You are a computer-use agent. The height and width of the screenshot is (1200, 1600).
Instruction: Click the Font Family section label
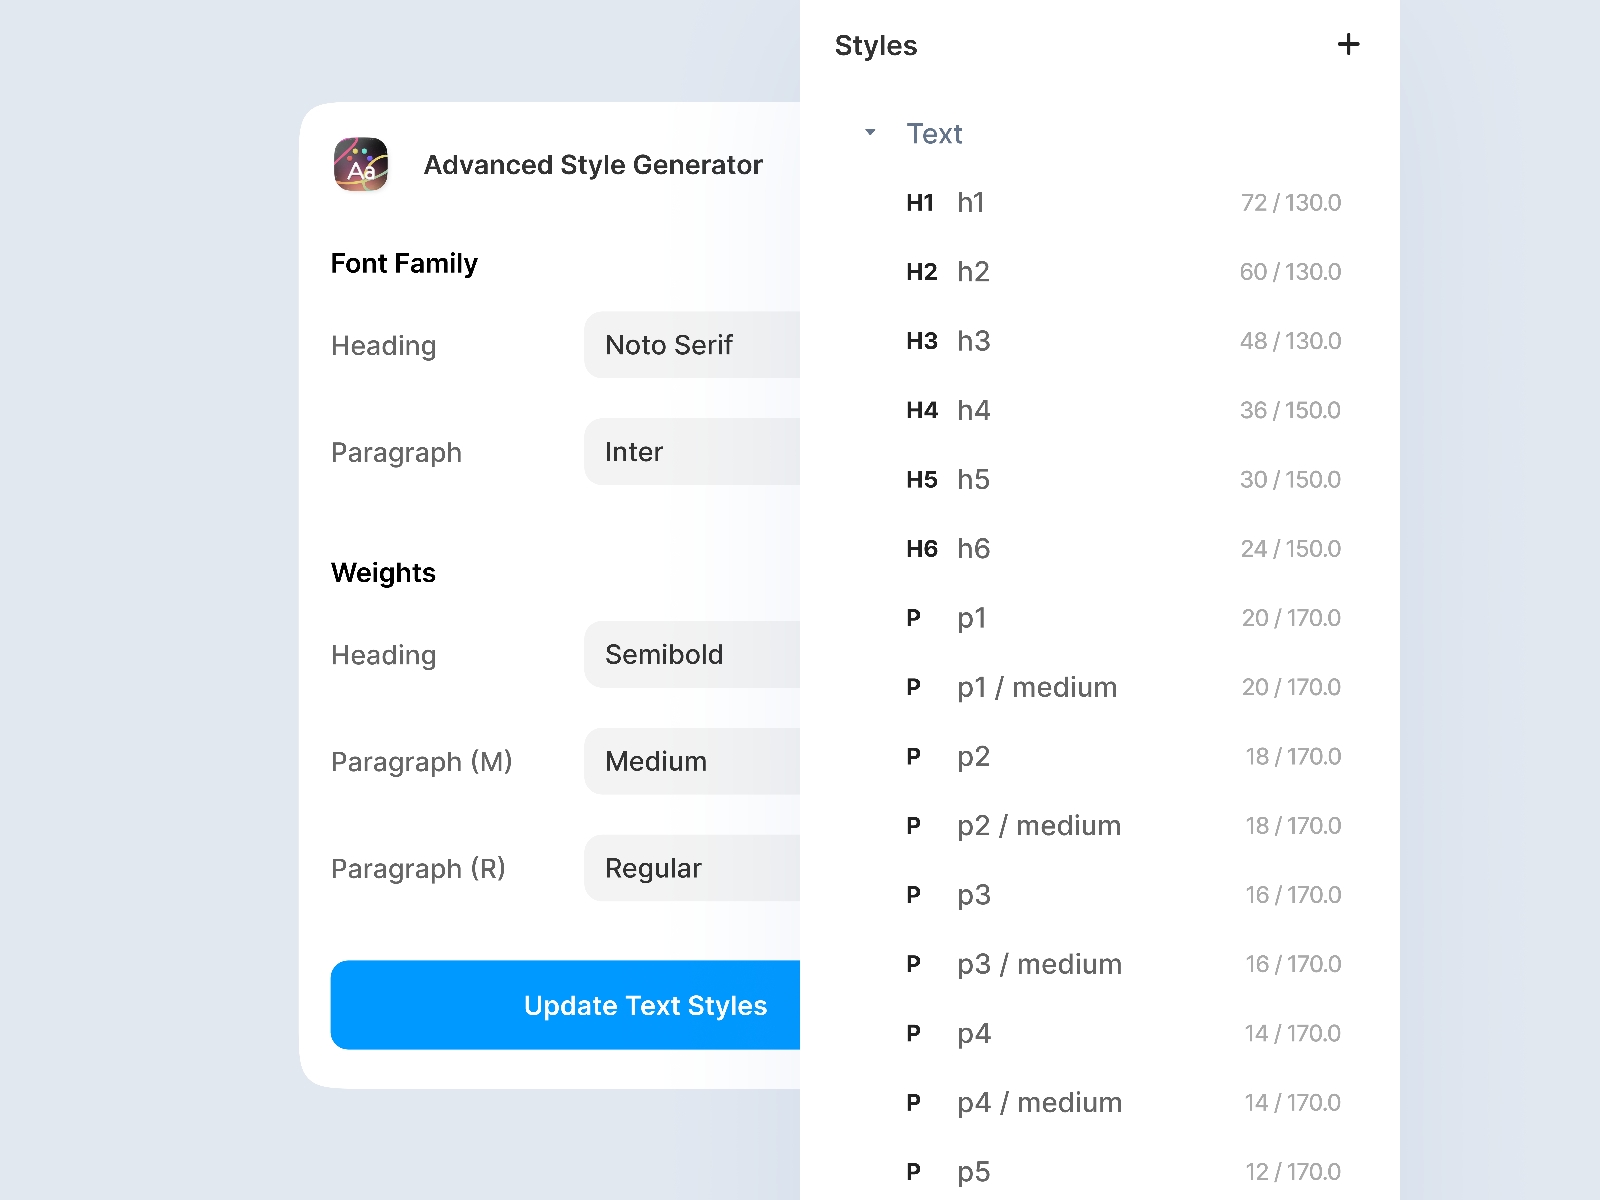[404, 263]
